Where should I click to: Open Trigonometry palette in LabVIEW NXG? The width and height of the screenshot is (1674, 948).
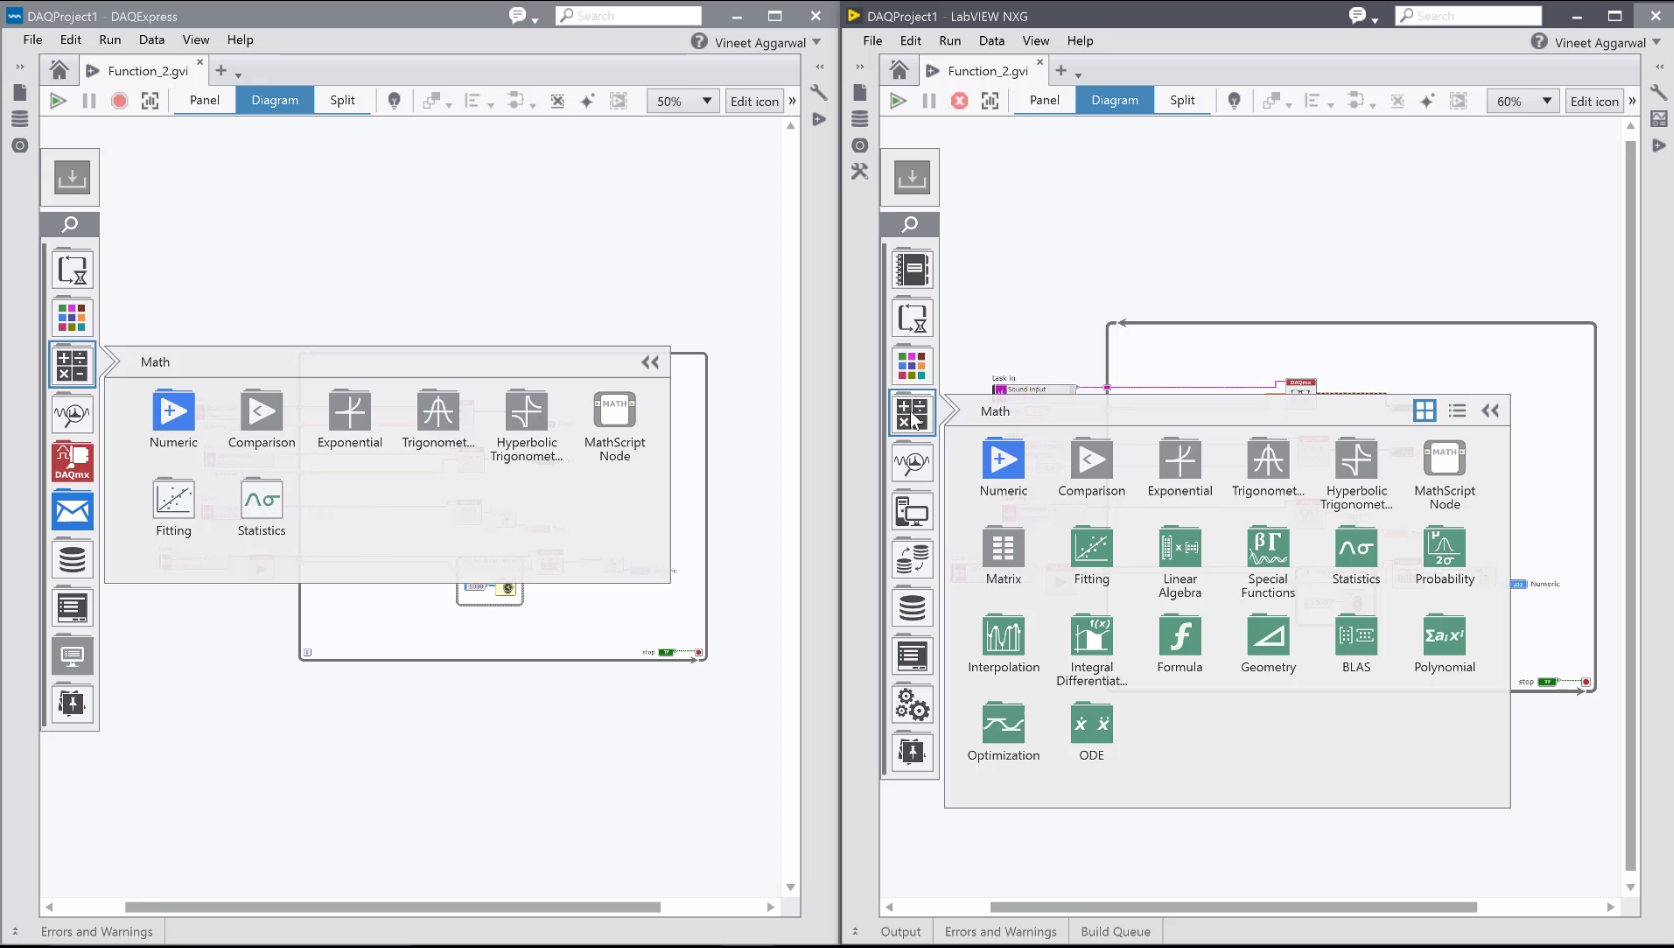click(x=1268, y=467)
